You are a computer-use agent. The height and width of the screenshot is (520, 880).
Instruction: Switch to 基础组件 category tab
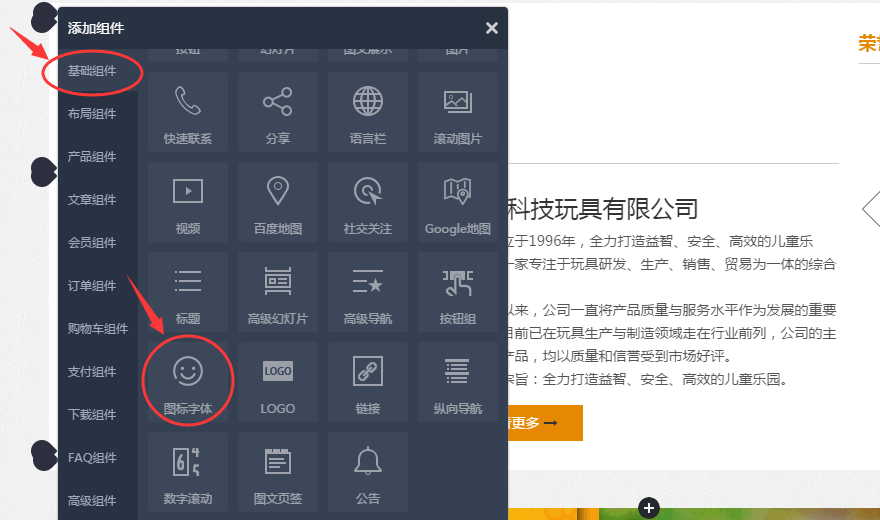[92, 71]
